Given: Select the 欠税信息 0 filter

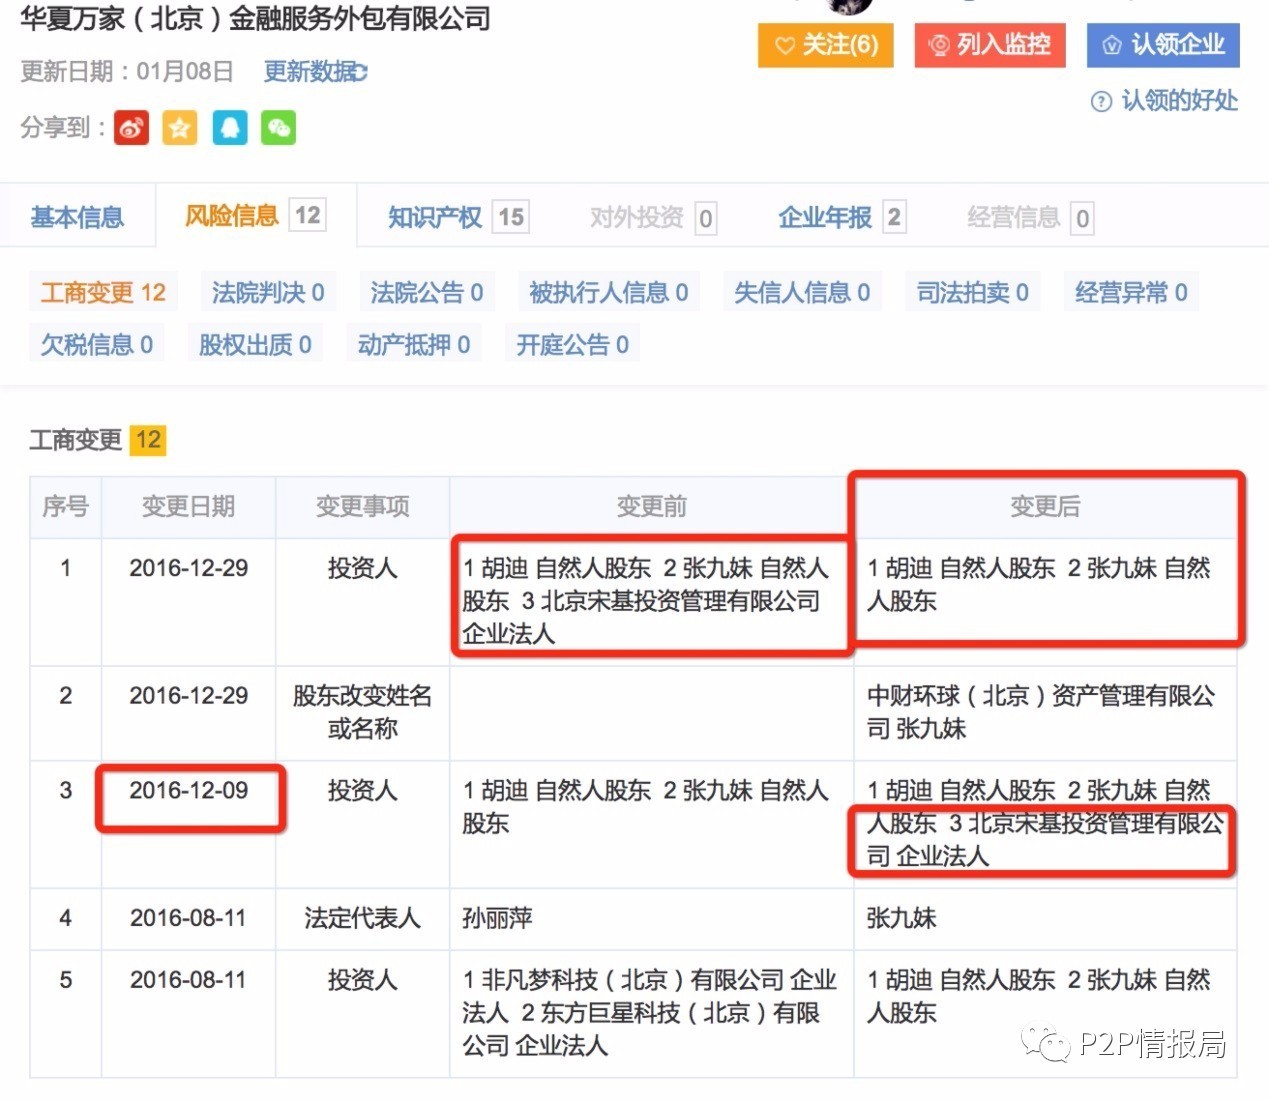Looking at the screenshot, I should click(97, 344).
